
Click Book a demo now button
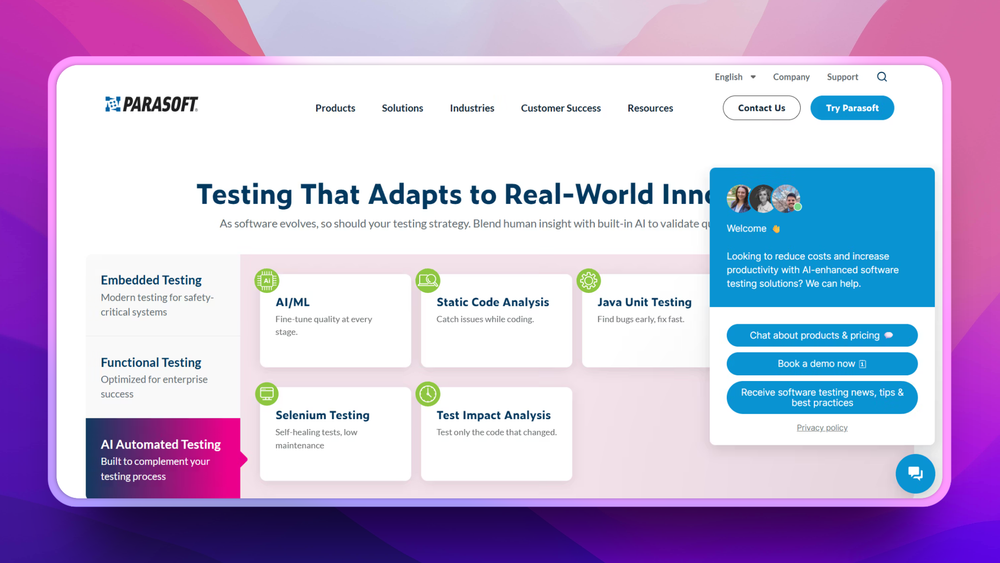click(x=822, y=363)
